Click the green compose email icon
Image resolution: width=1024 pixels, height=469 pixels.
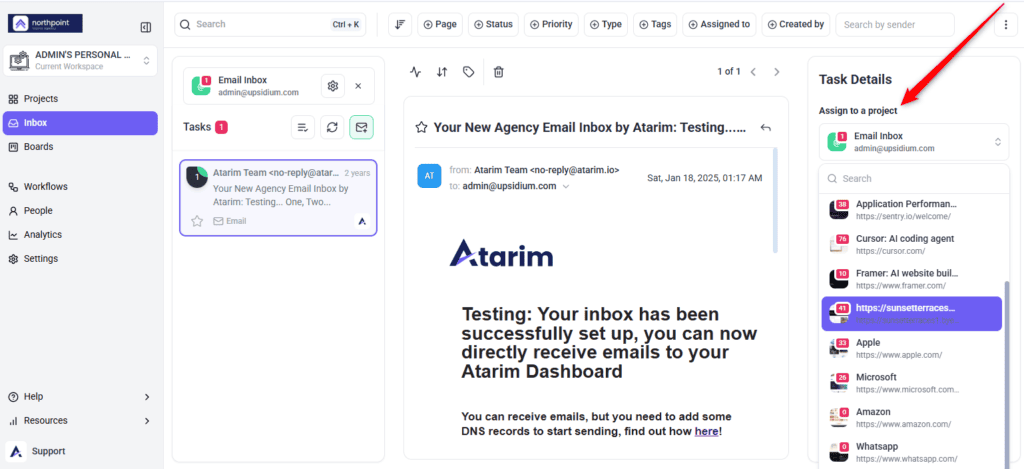pos(361,127)
